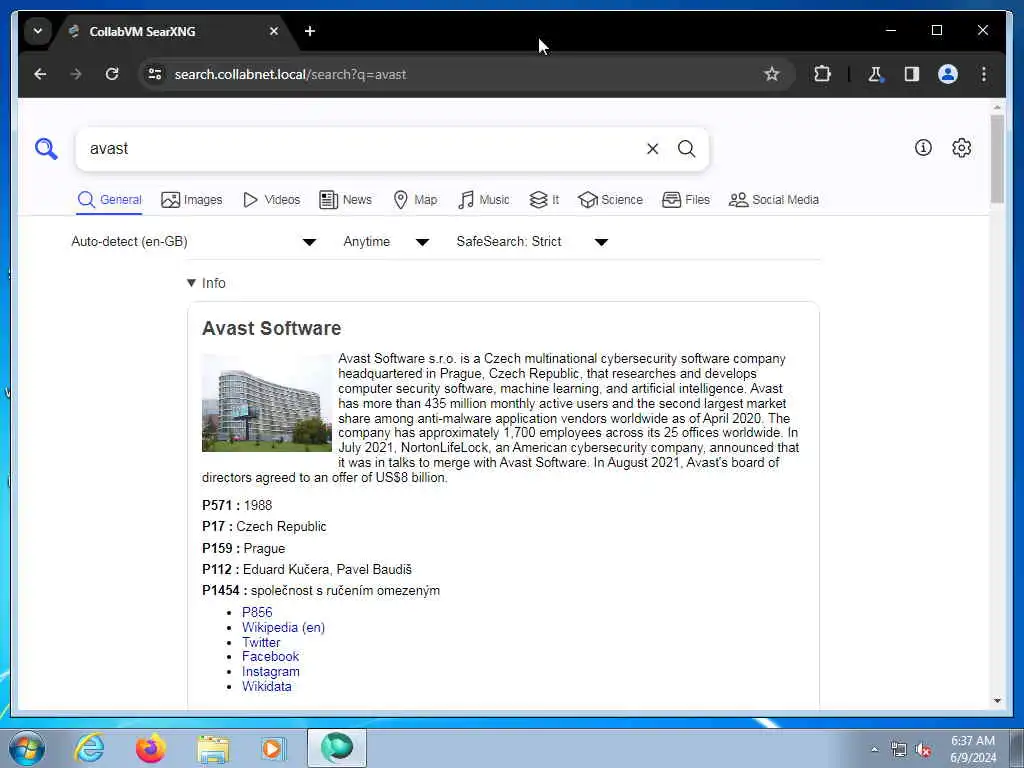Viewport: 1024px width, 768px height.
Task: Open the P856 link
Action: (x=257, y=612)
